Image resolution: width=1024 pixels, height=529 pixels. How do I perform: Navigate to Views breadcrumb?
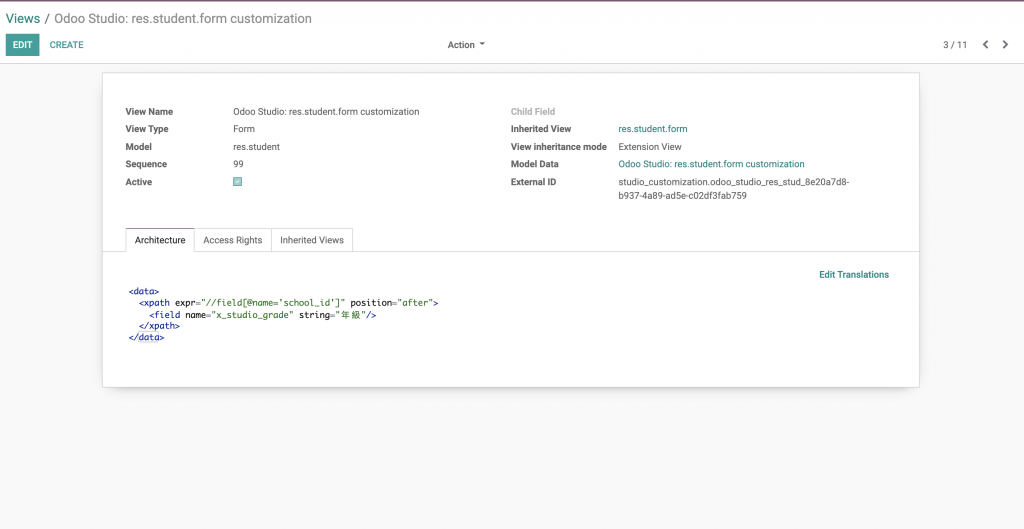23,19
